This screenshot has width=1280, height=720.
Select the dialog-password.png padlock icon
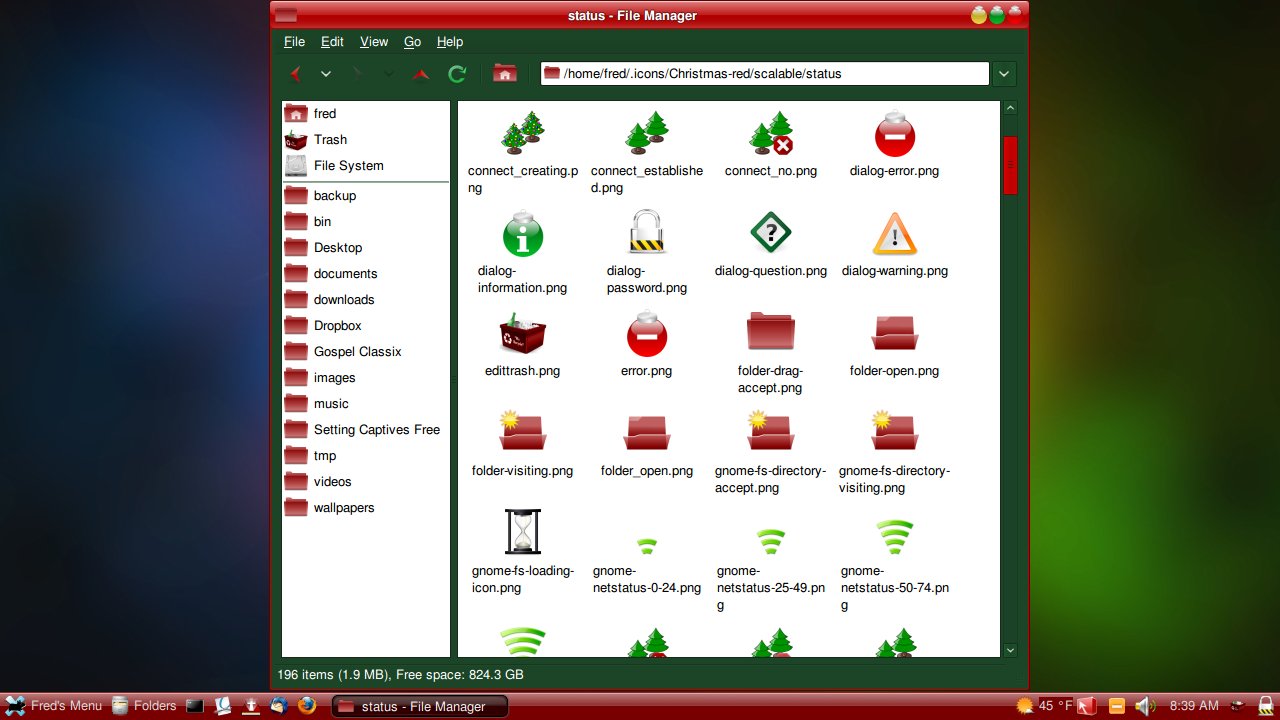pos(647,232)
